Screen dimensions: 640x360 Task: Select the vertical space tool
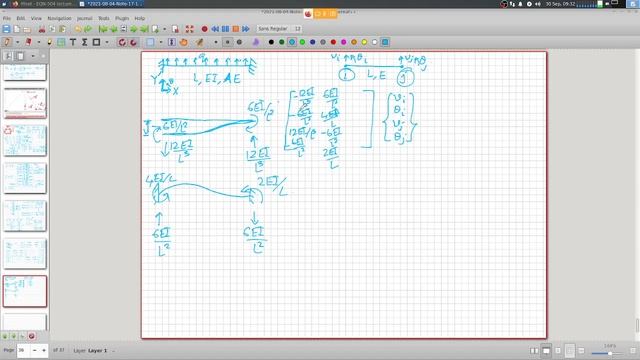click(172, 42)
